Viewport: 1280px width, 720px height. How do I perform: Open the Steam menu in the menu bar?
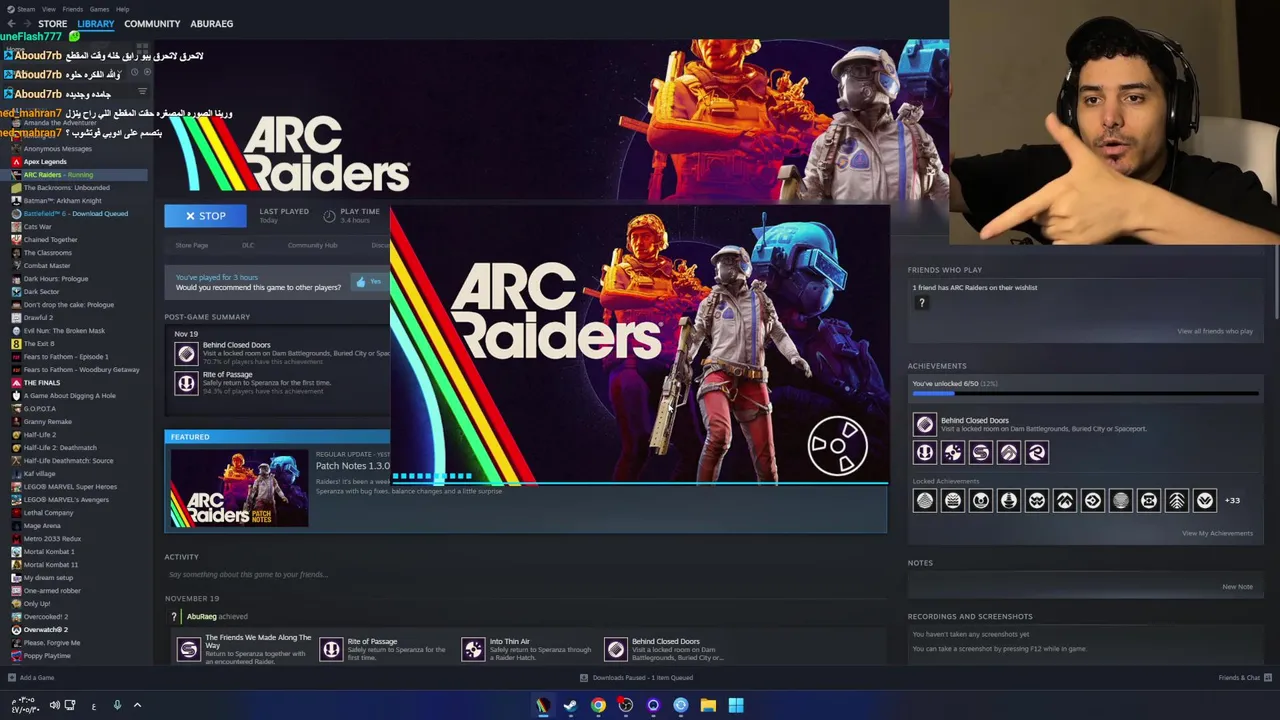click(x=25, y=9)
